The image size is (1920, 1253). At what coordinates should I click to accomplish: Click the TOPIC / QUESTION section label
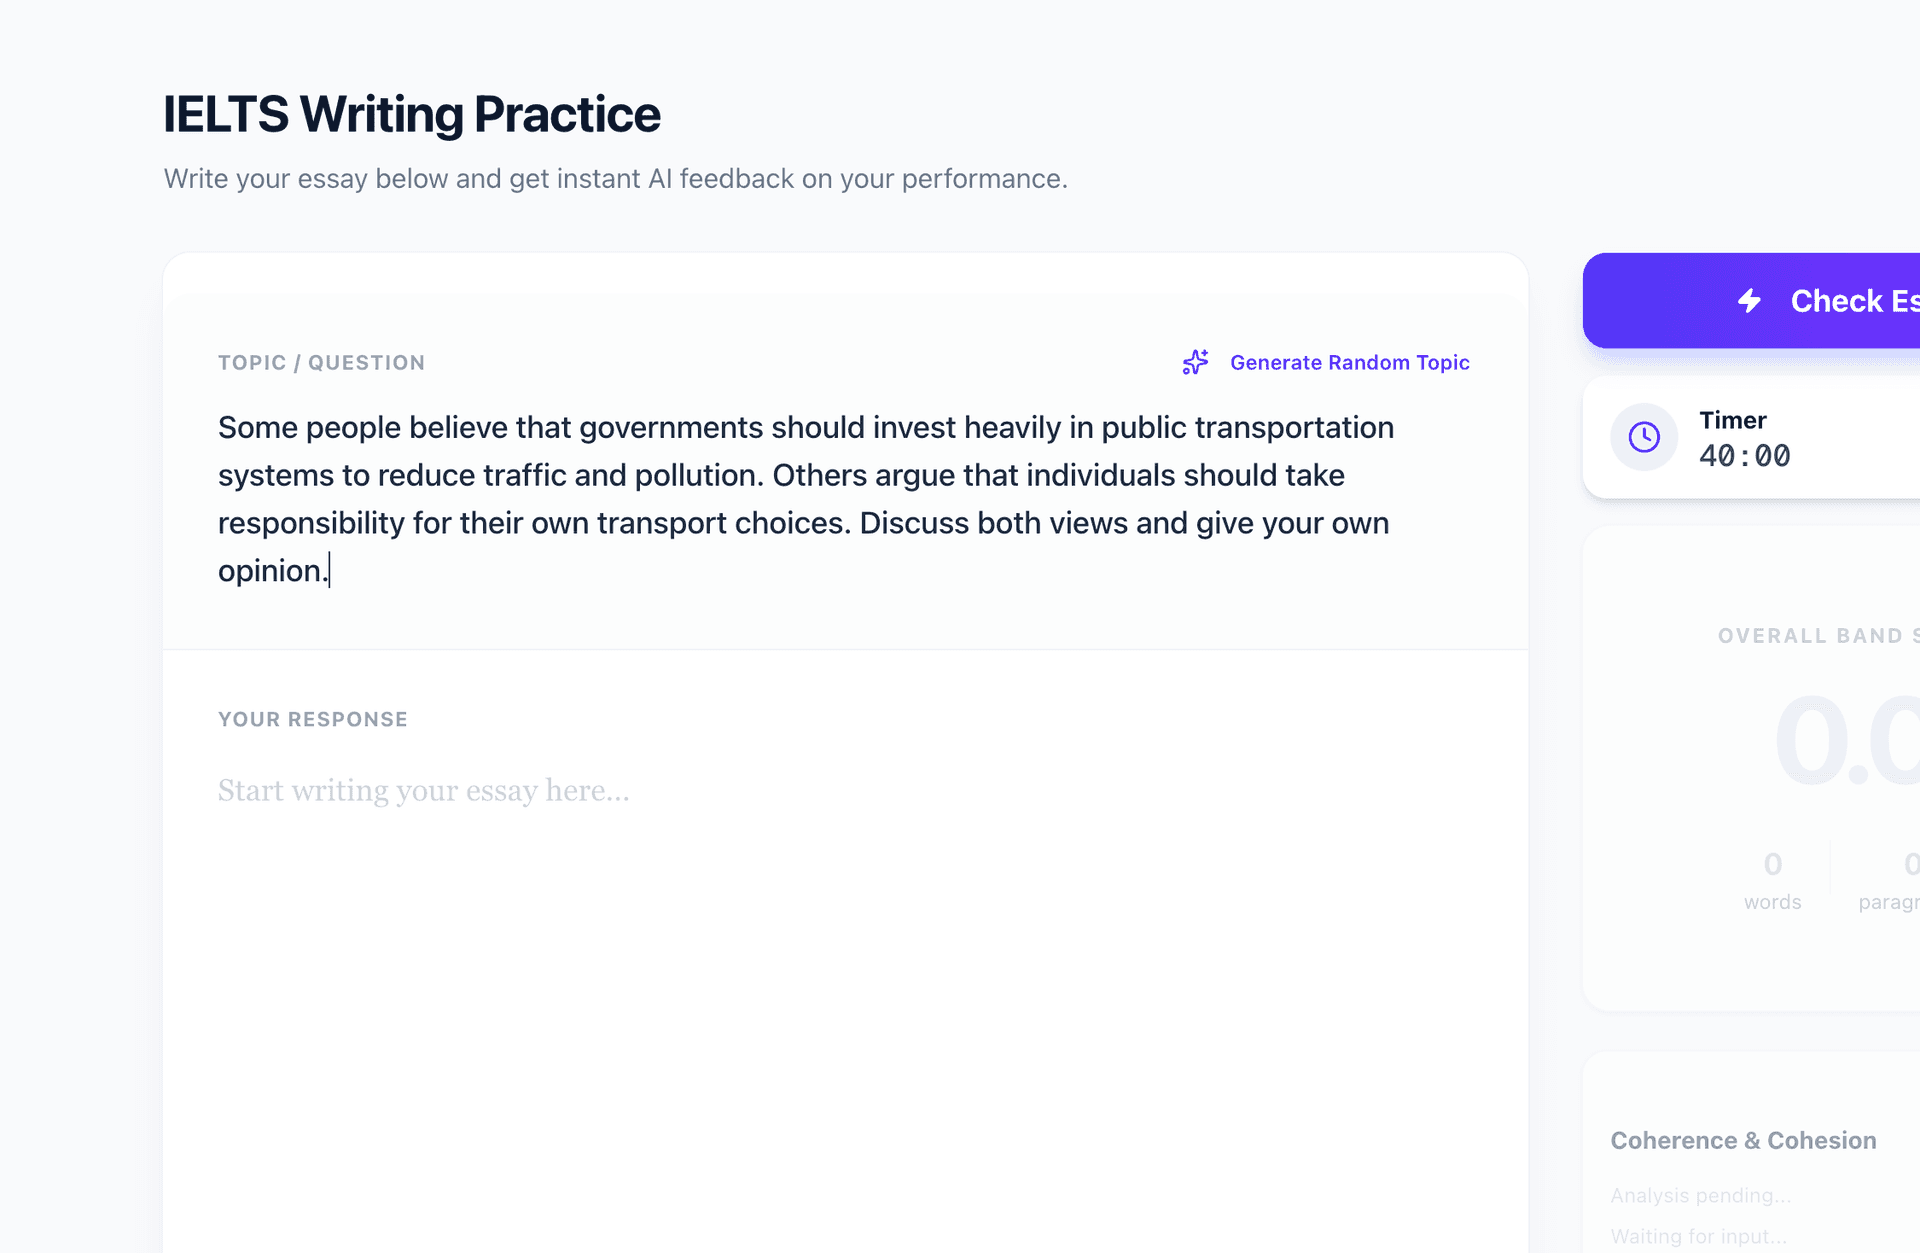click(x=321, y=363)
